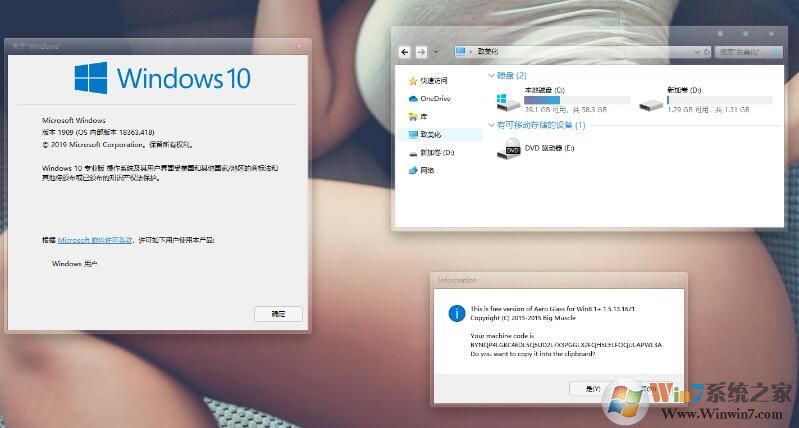Click the Information dialog title bar
The image size is (799, 428).
559,280
